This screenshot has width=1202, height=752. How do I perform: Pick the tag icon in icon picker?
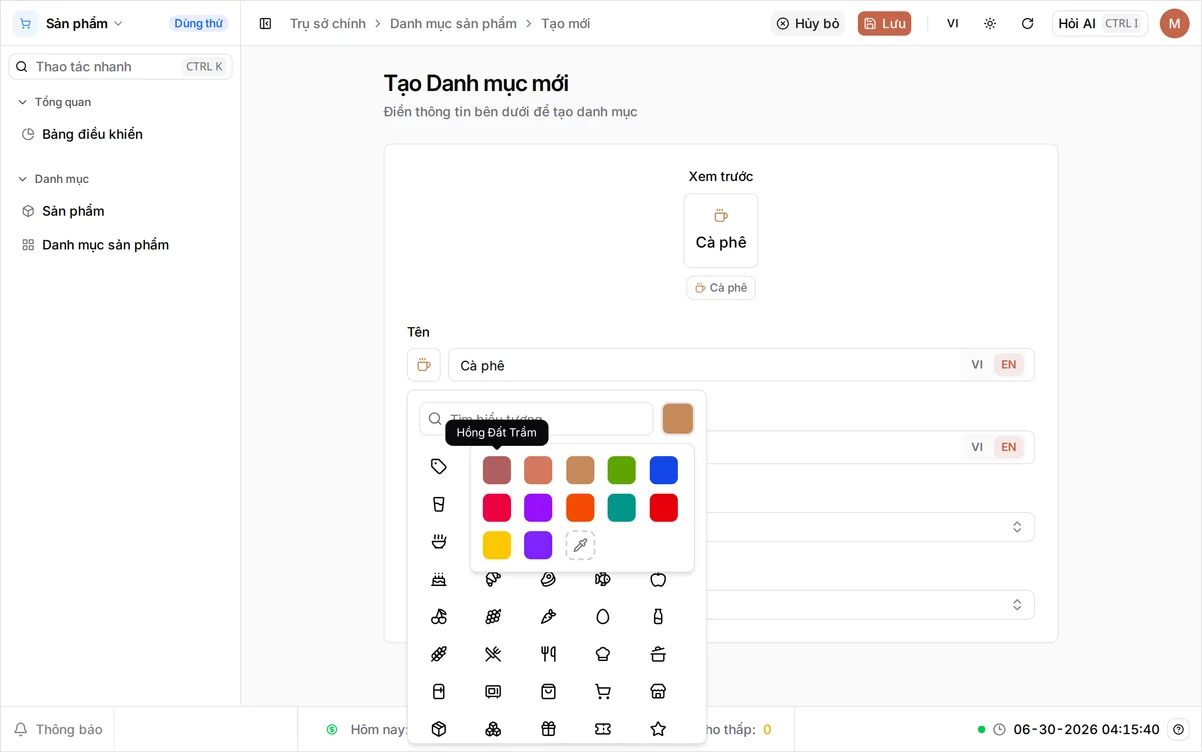(x=438, y=466)
